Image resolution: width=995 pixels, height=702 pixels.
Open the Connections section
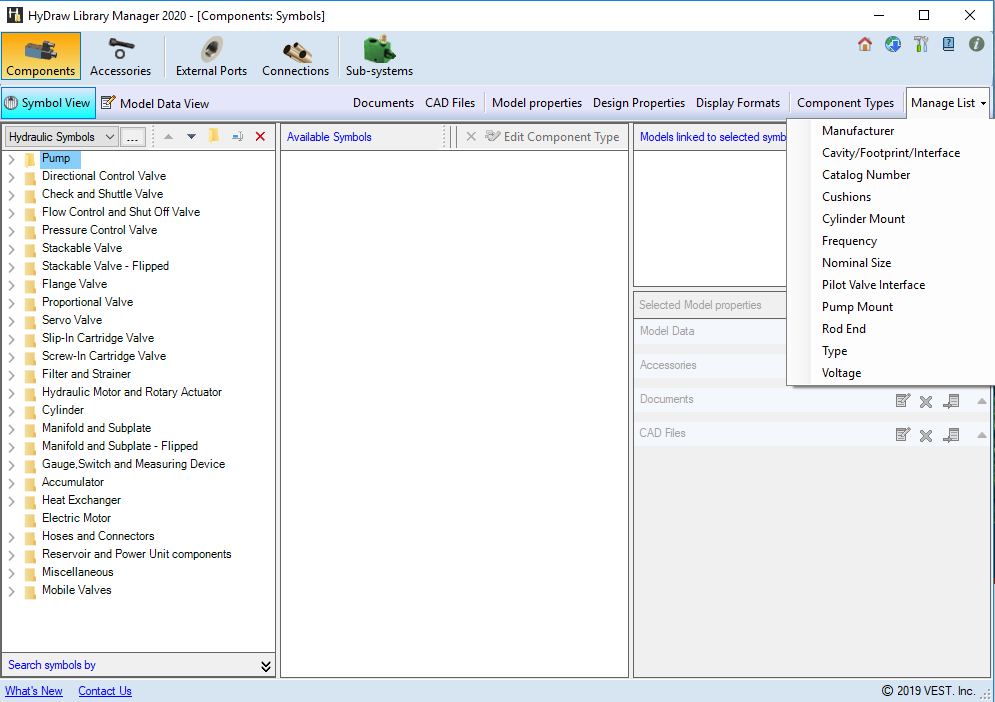pos(296,56)
